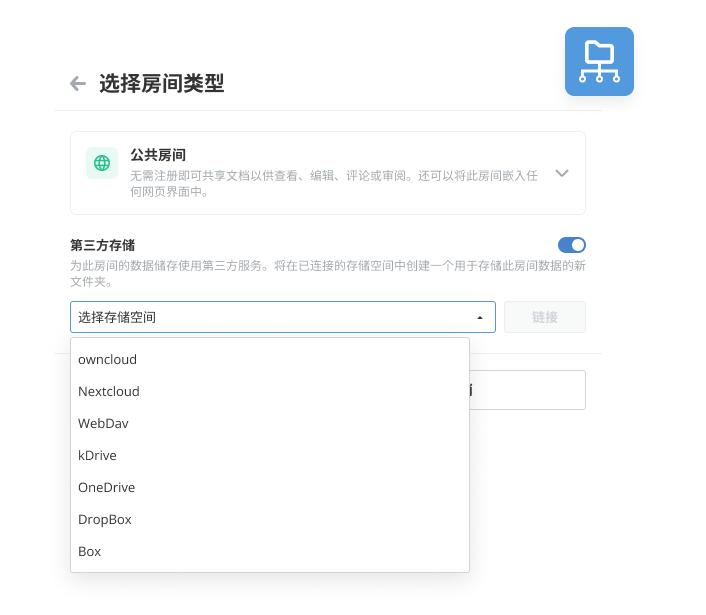Click the 第三方存储 label
Screen dimensions: 706x615
point(103,245)
